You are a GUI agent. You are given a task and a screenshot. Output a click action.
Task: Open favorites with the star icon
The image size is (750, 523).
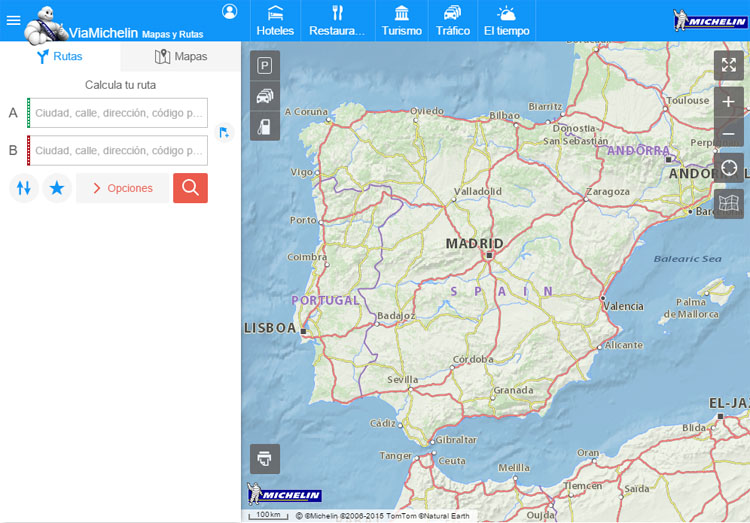tap(57, 188)
